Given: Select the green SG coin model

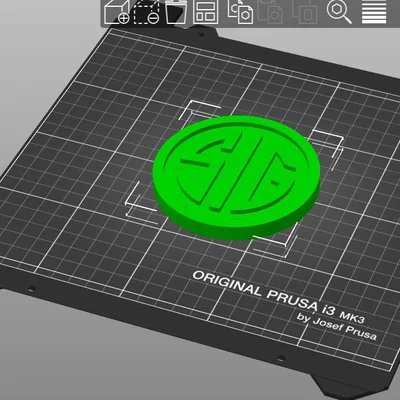Looking at the screenshot, I should (x=236, y=177).
